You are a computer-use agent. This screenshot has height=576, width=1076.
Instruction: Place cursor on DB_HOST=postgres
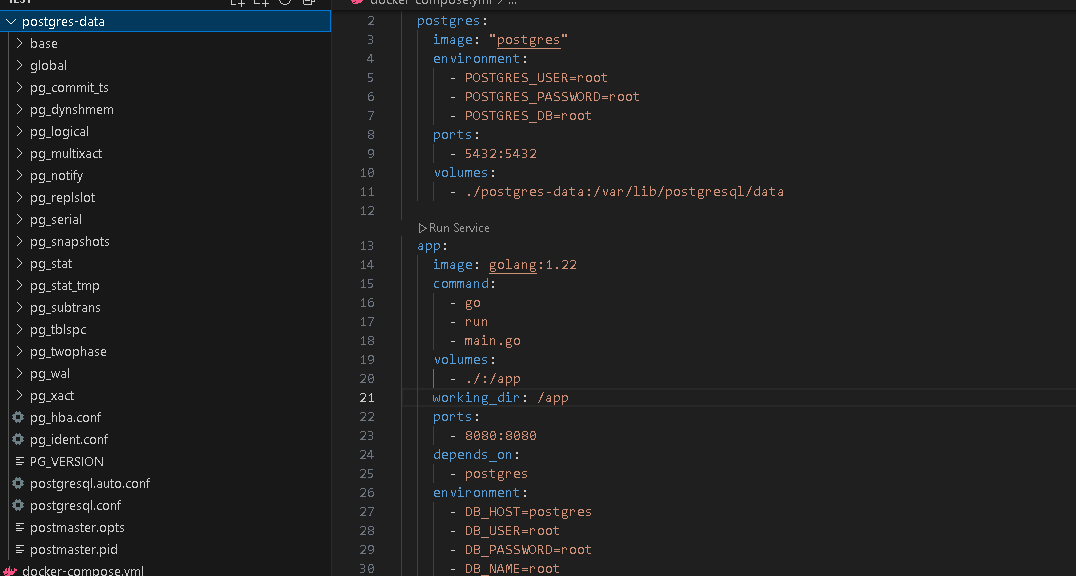point(528,511)
